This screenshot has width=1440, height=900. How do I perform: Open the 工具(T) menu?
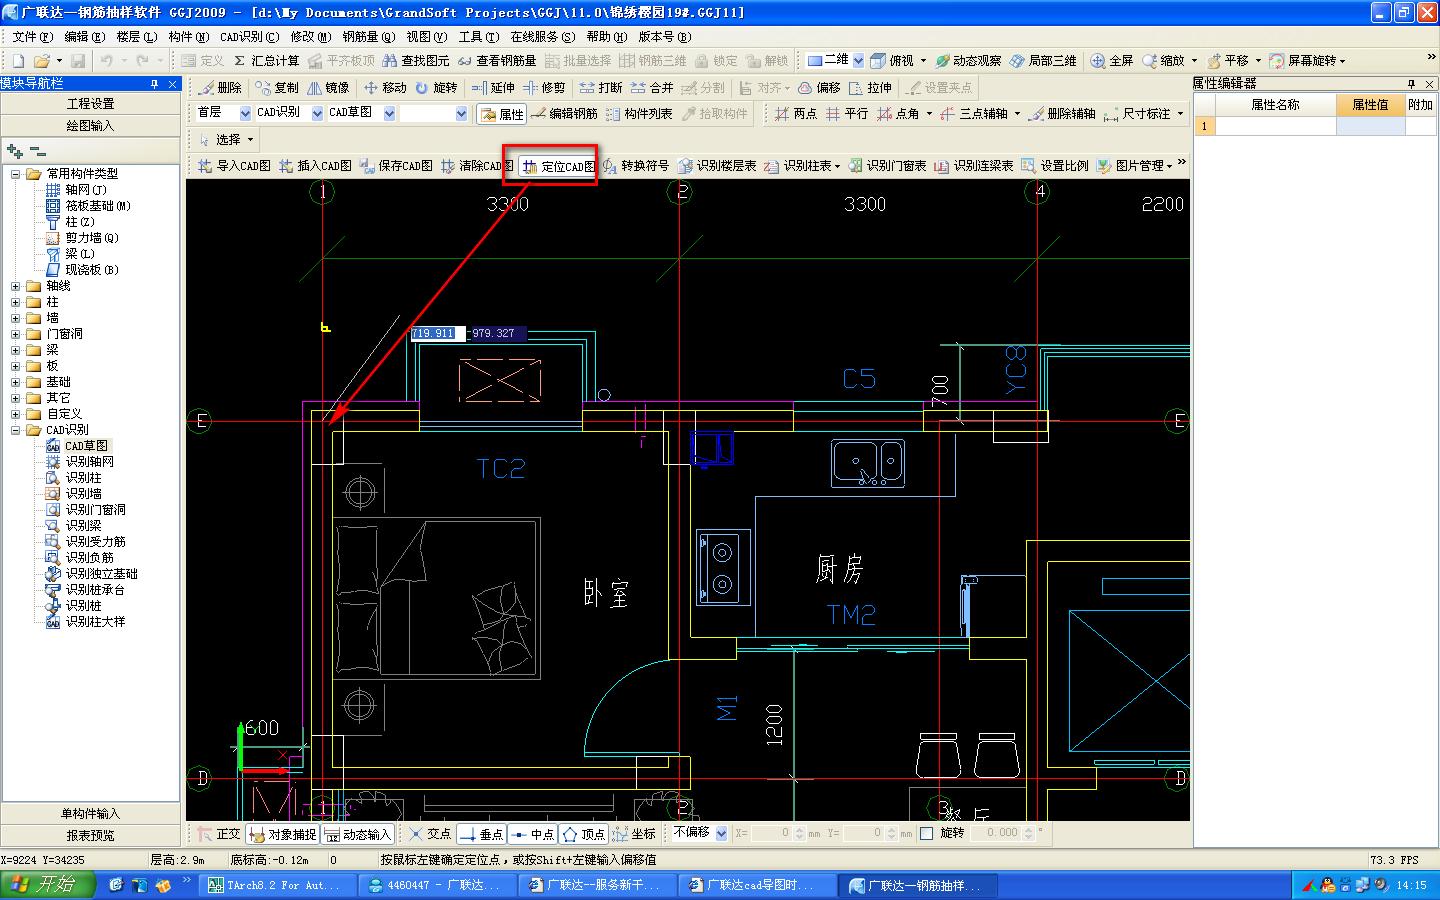478,36
